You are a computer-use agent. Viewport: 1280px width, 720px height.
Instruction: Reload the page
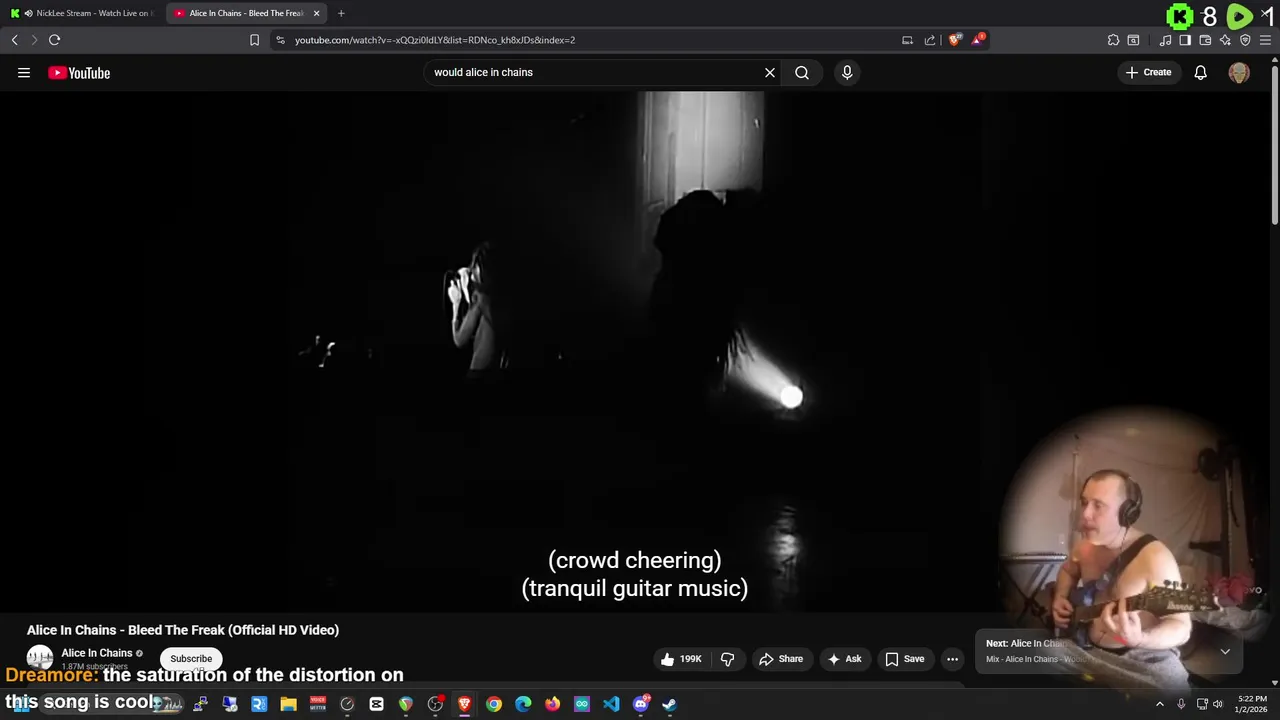[x=54, y=40]
